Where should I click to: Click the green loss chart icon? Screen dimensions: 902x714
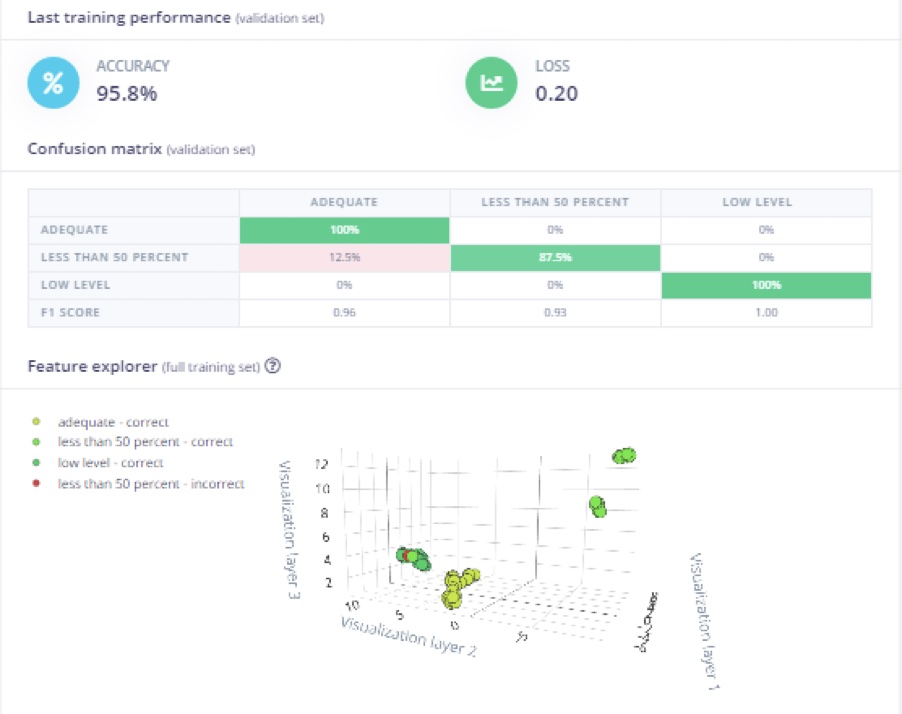tap(491, 83)
